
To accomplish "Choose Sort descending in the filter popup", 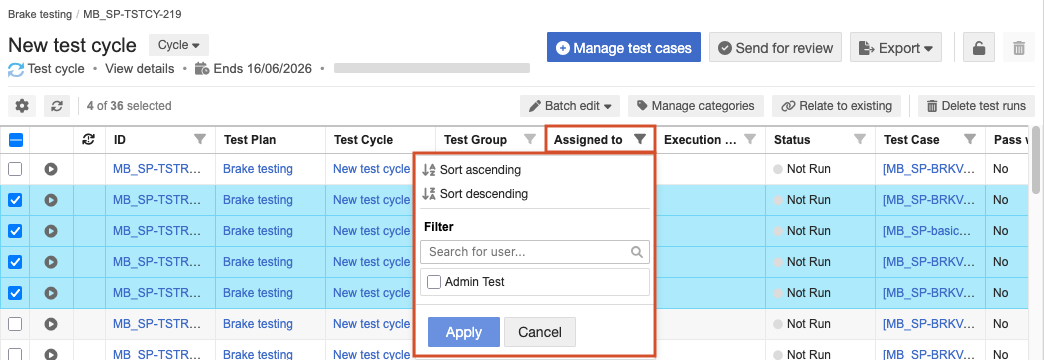I will 475,194.
